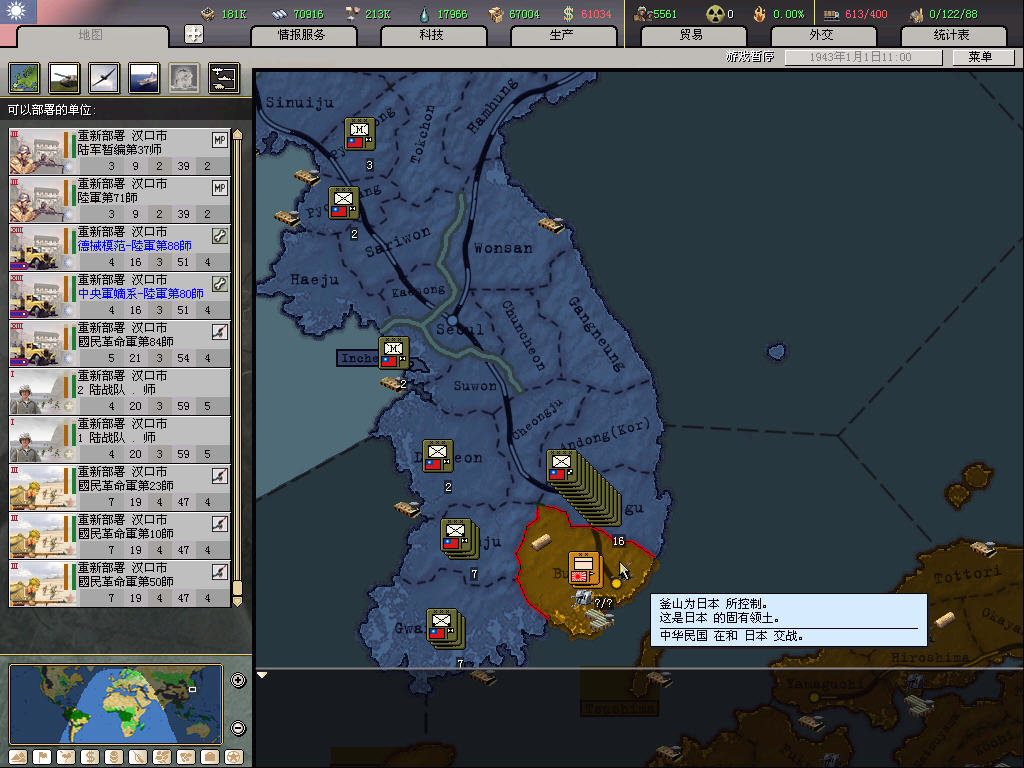This screenshot has height=768, width=1024.
Task: Open the 外交 diplomacy tab
Action: [x=821, y=35]
